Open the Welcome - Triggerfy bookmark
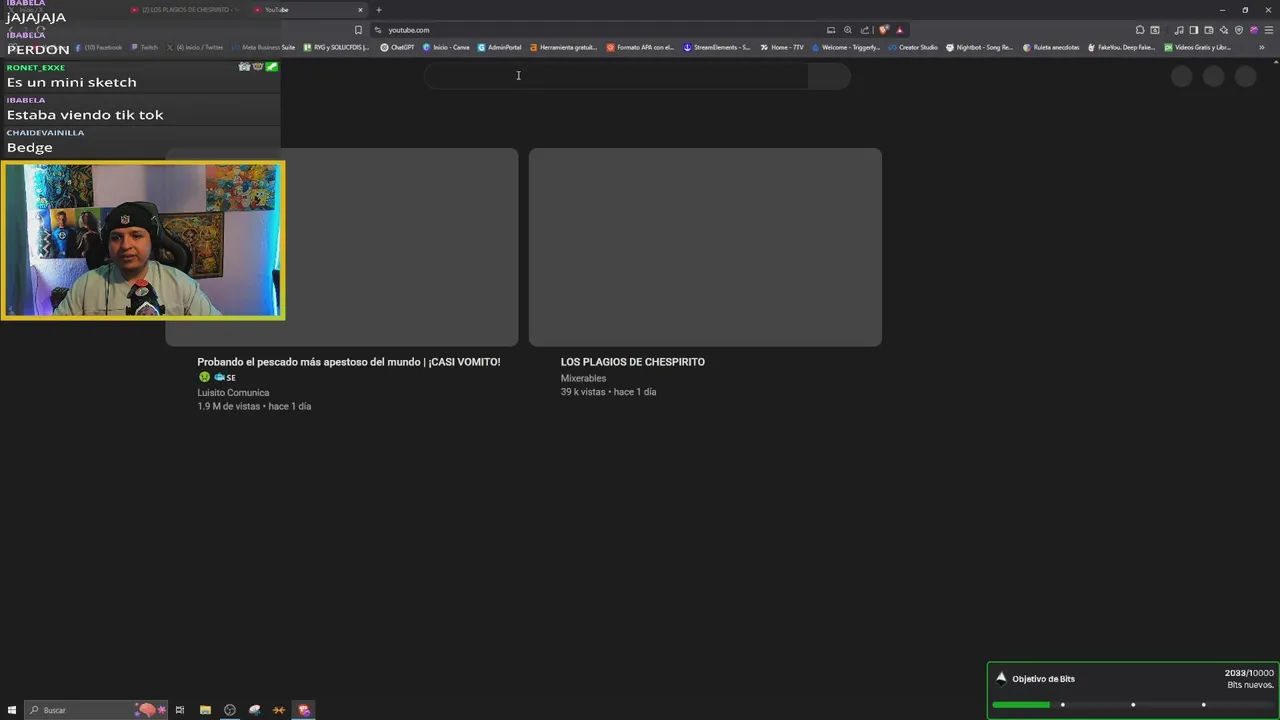This screenshot has width=1280, height=720. pyautogui.click(x=846, y=47)
